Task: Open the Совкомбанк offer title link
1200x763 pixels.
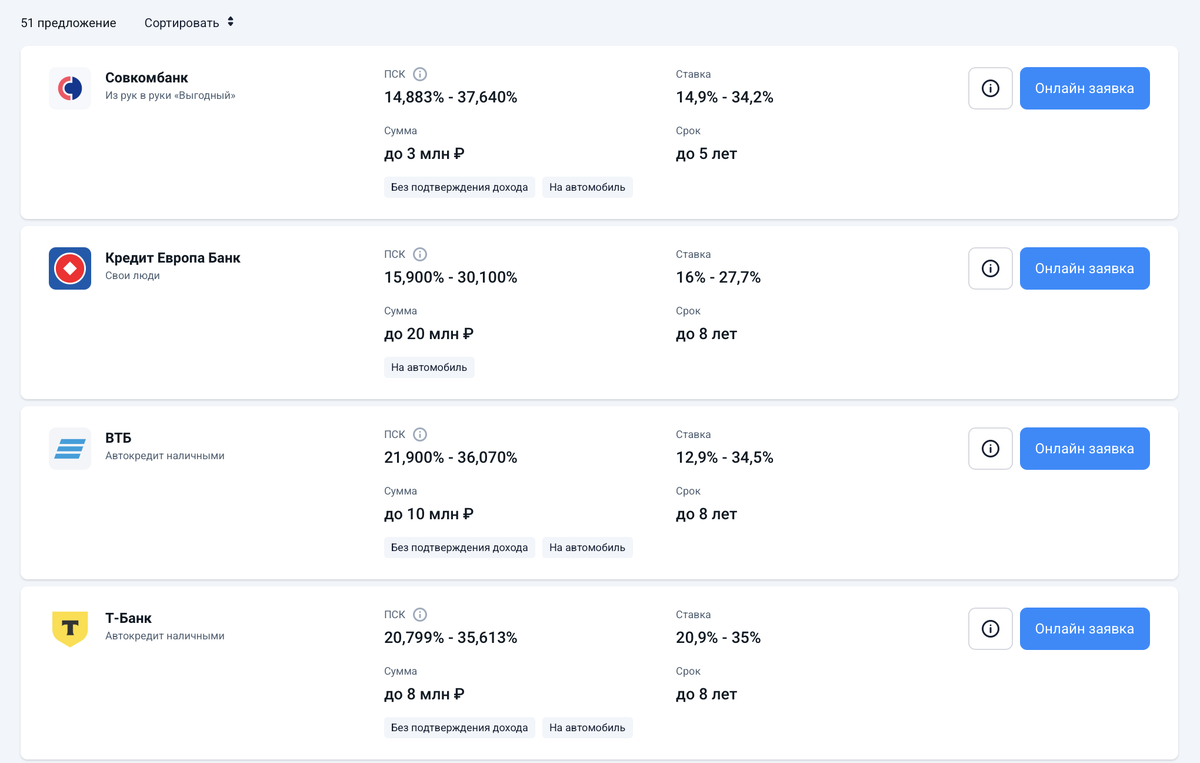Action: click(146, 77)
